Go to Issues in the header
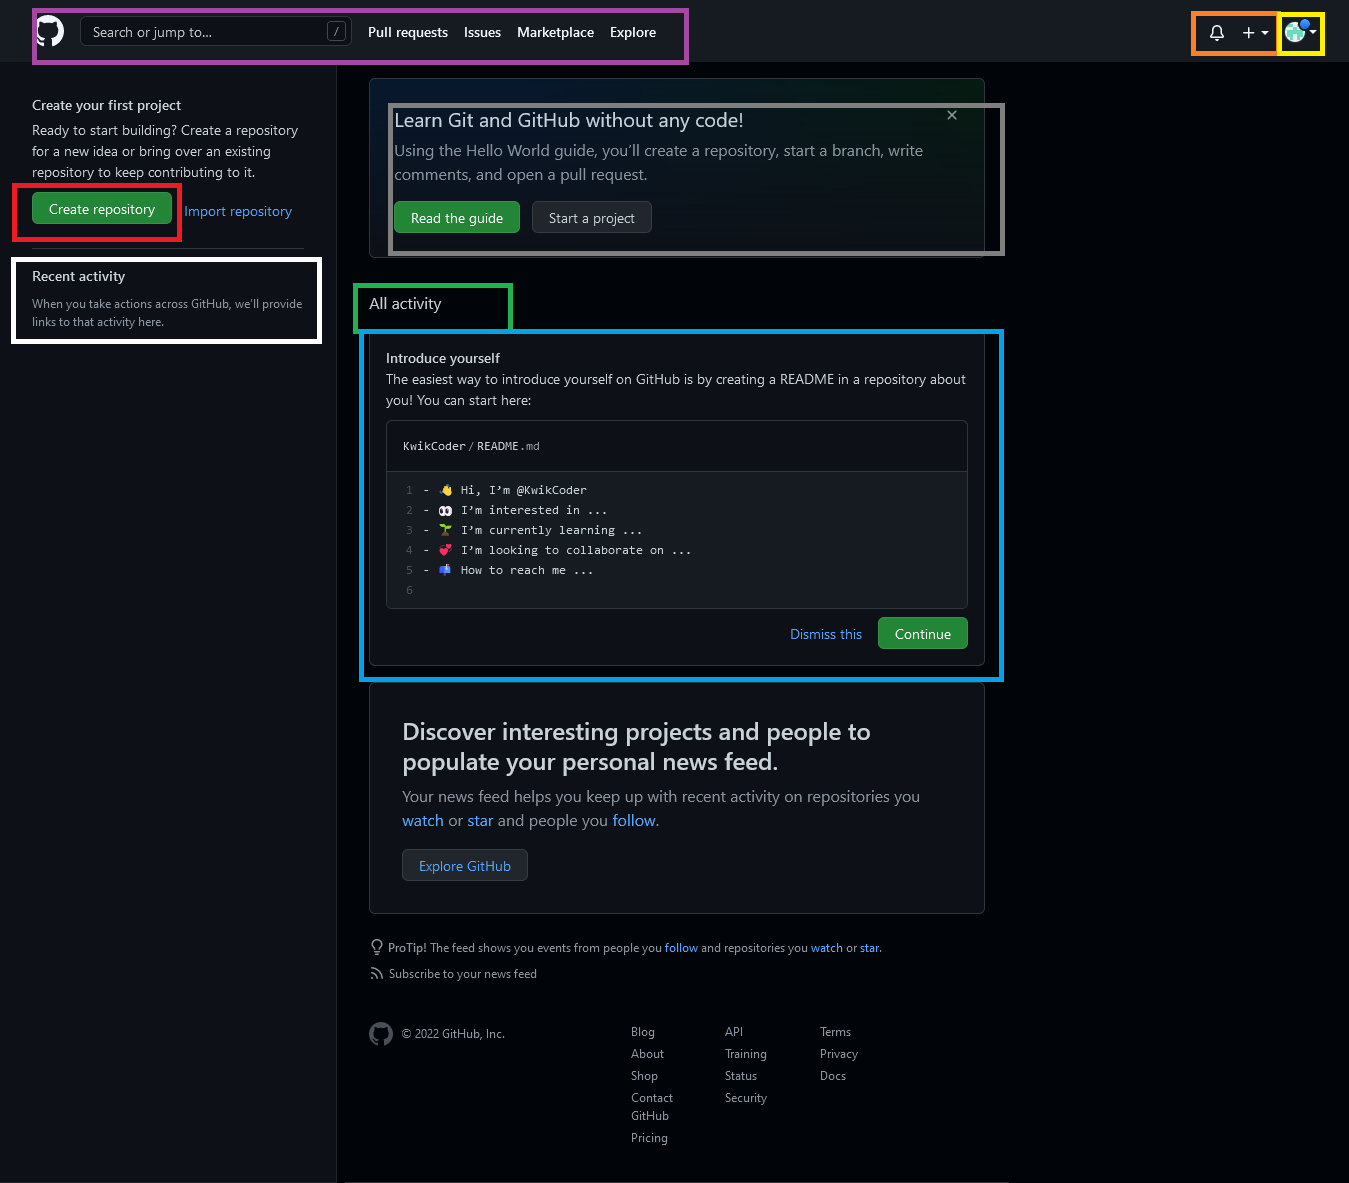Screen dimensions: 1349x1183 tap(482, 32)
